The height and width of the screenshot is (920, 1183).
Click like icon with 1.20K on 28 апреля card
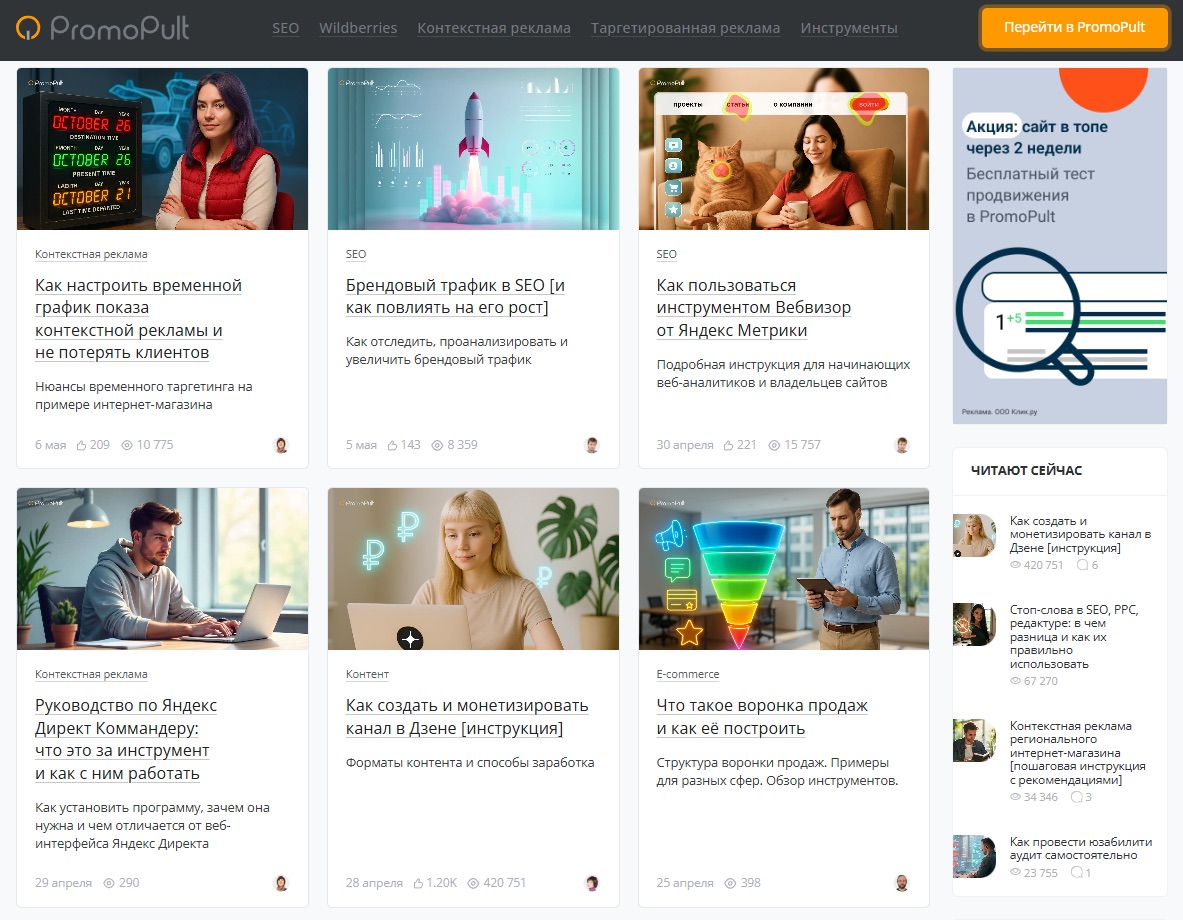click(x=418, y=883)
